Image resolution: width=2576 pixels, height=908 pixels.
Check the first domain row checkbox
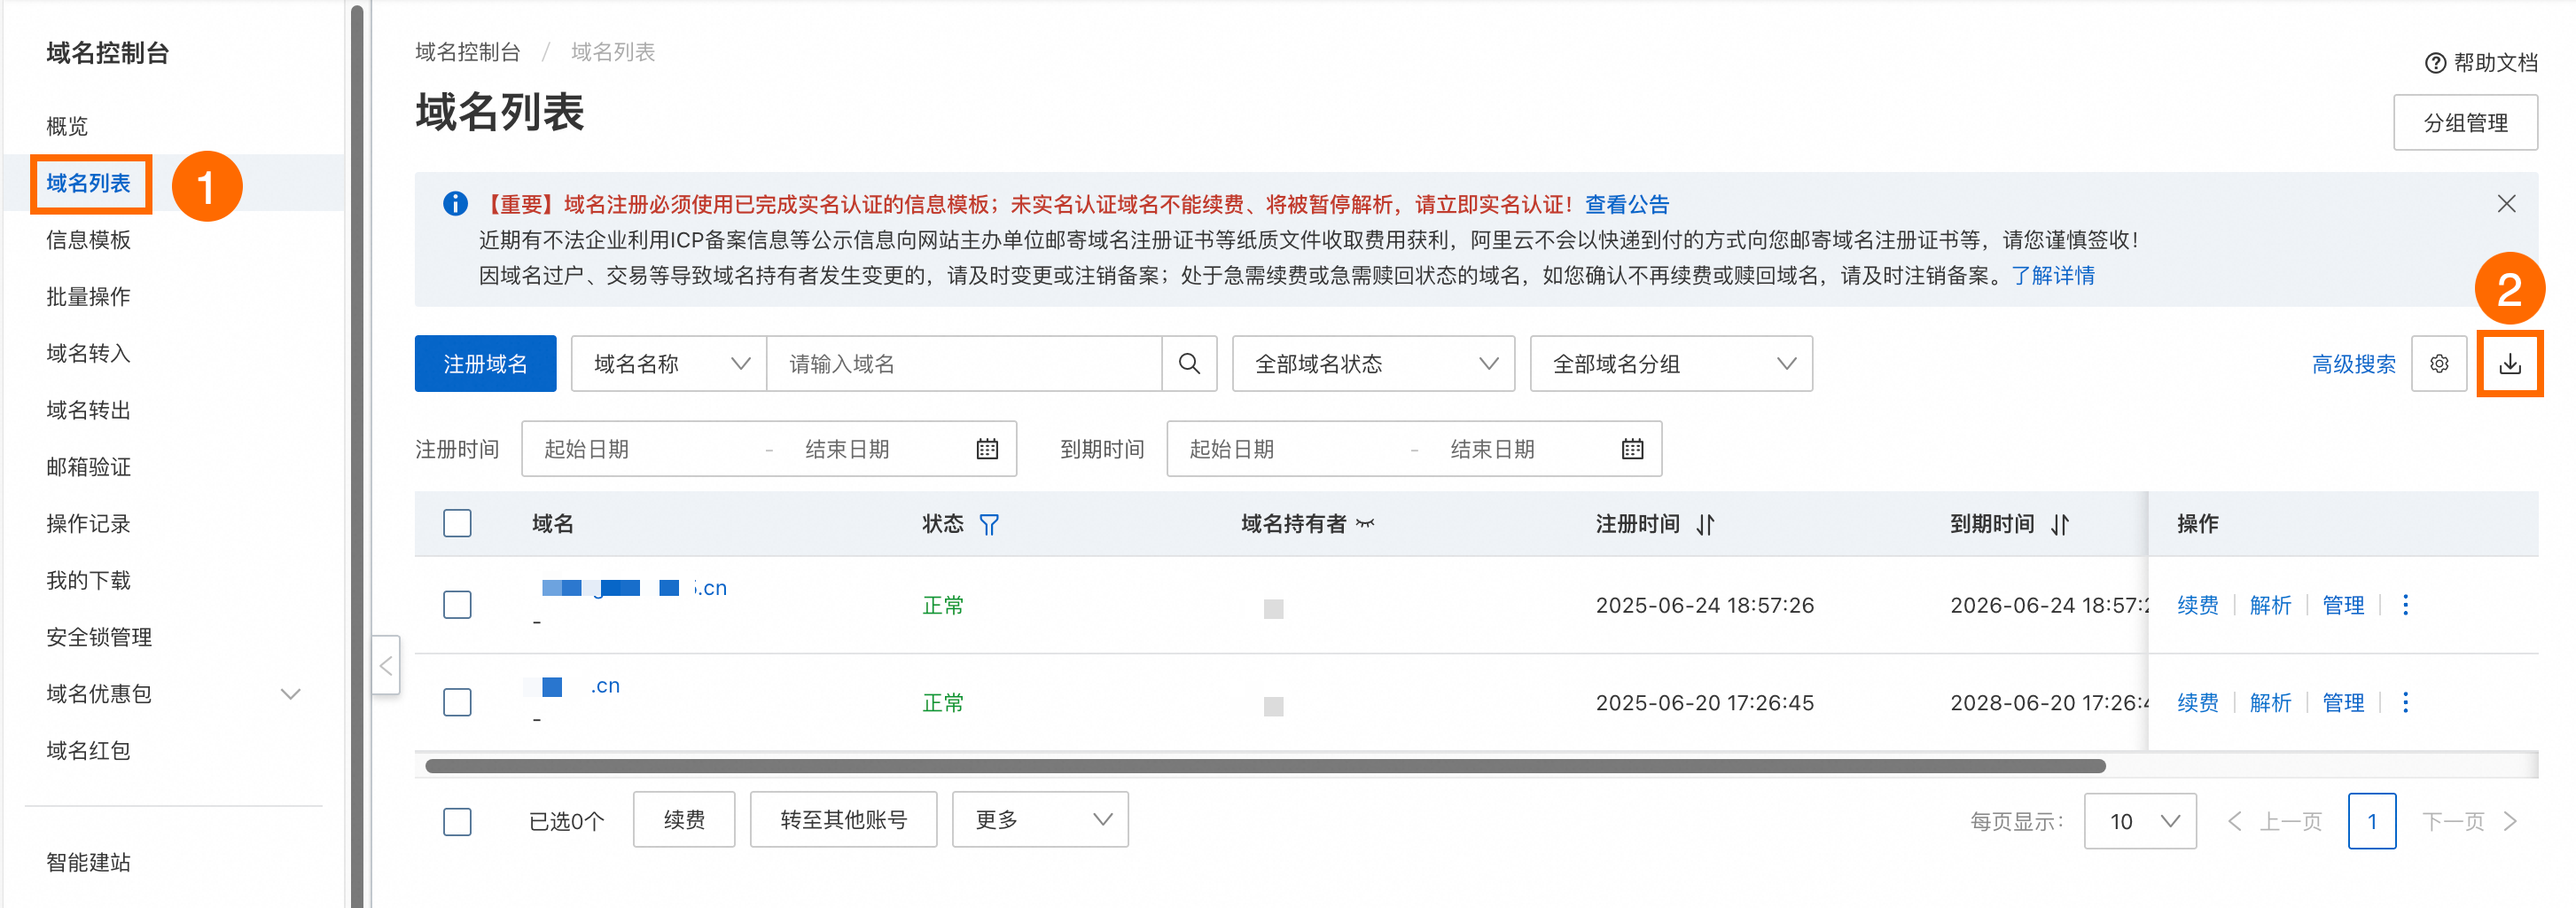coord(457,604)
